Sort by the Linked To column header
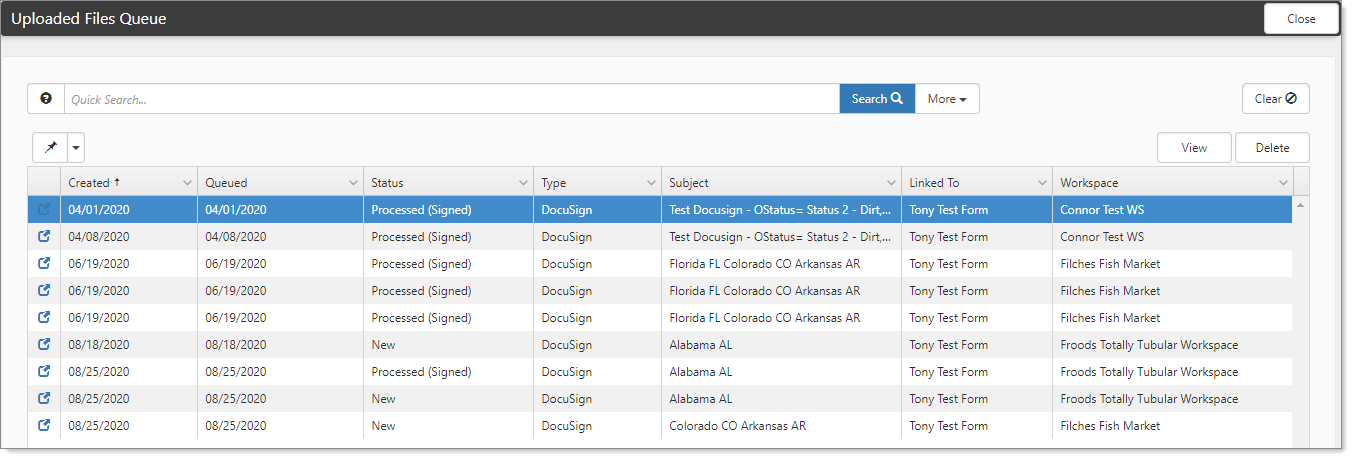1352x459 pixels. (x=934, y=183)
